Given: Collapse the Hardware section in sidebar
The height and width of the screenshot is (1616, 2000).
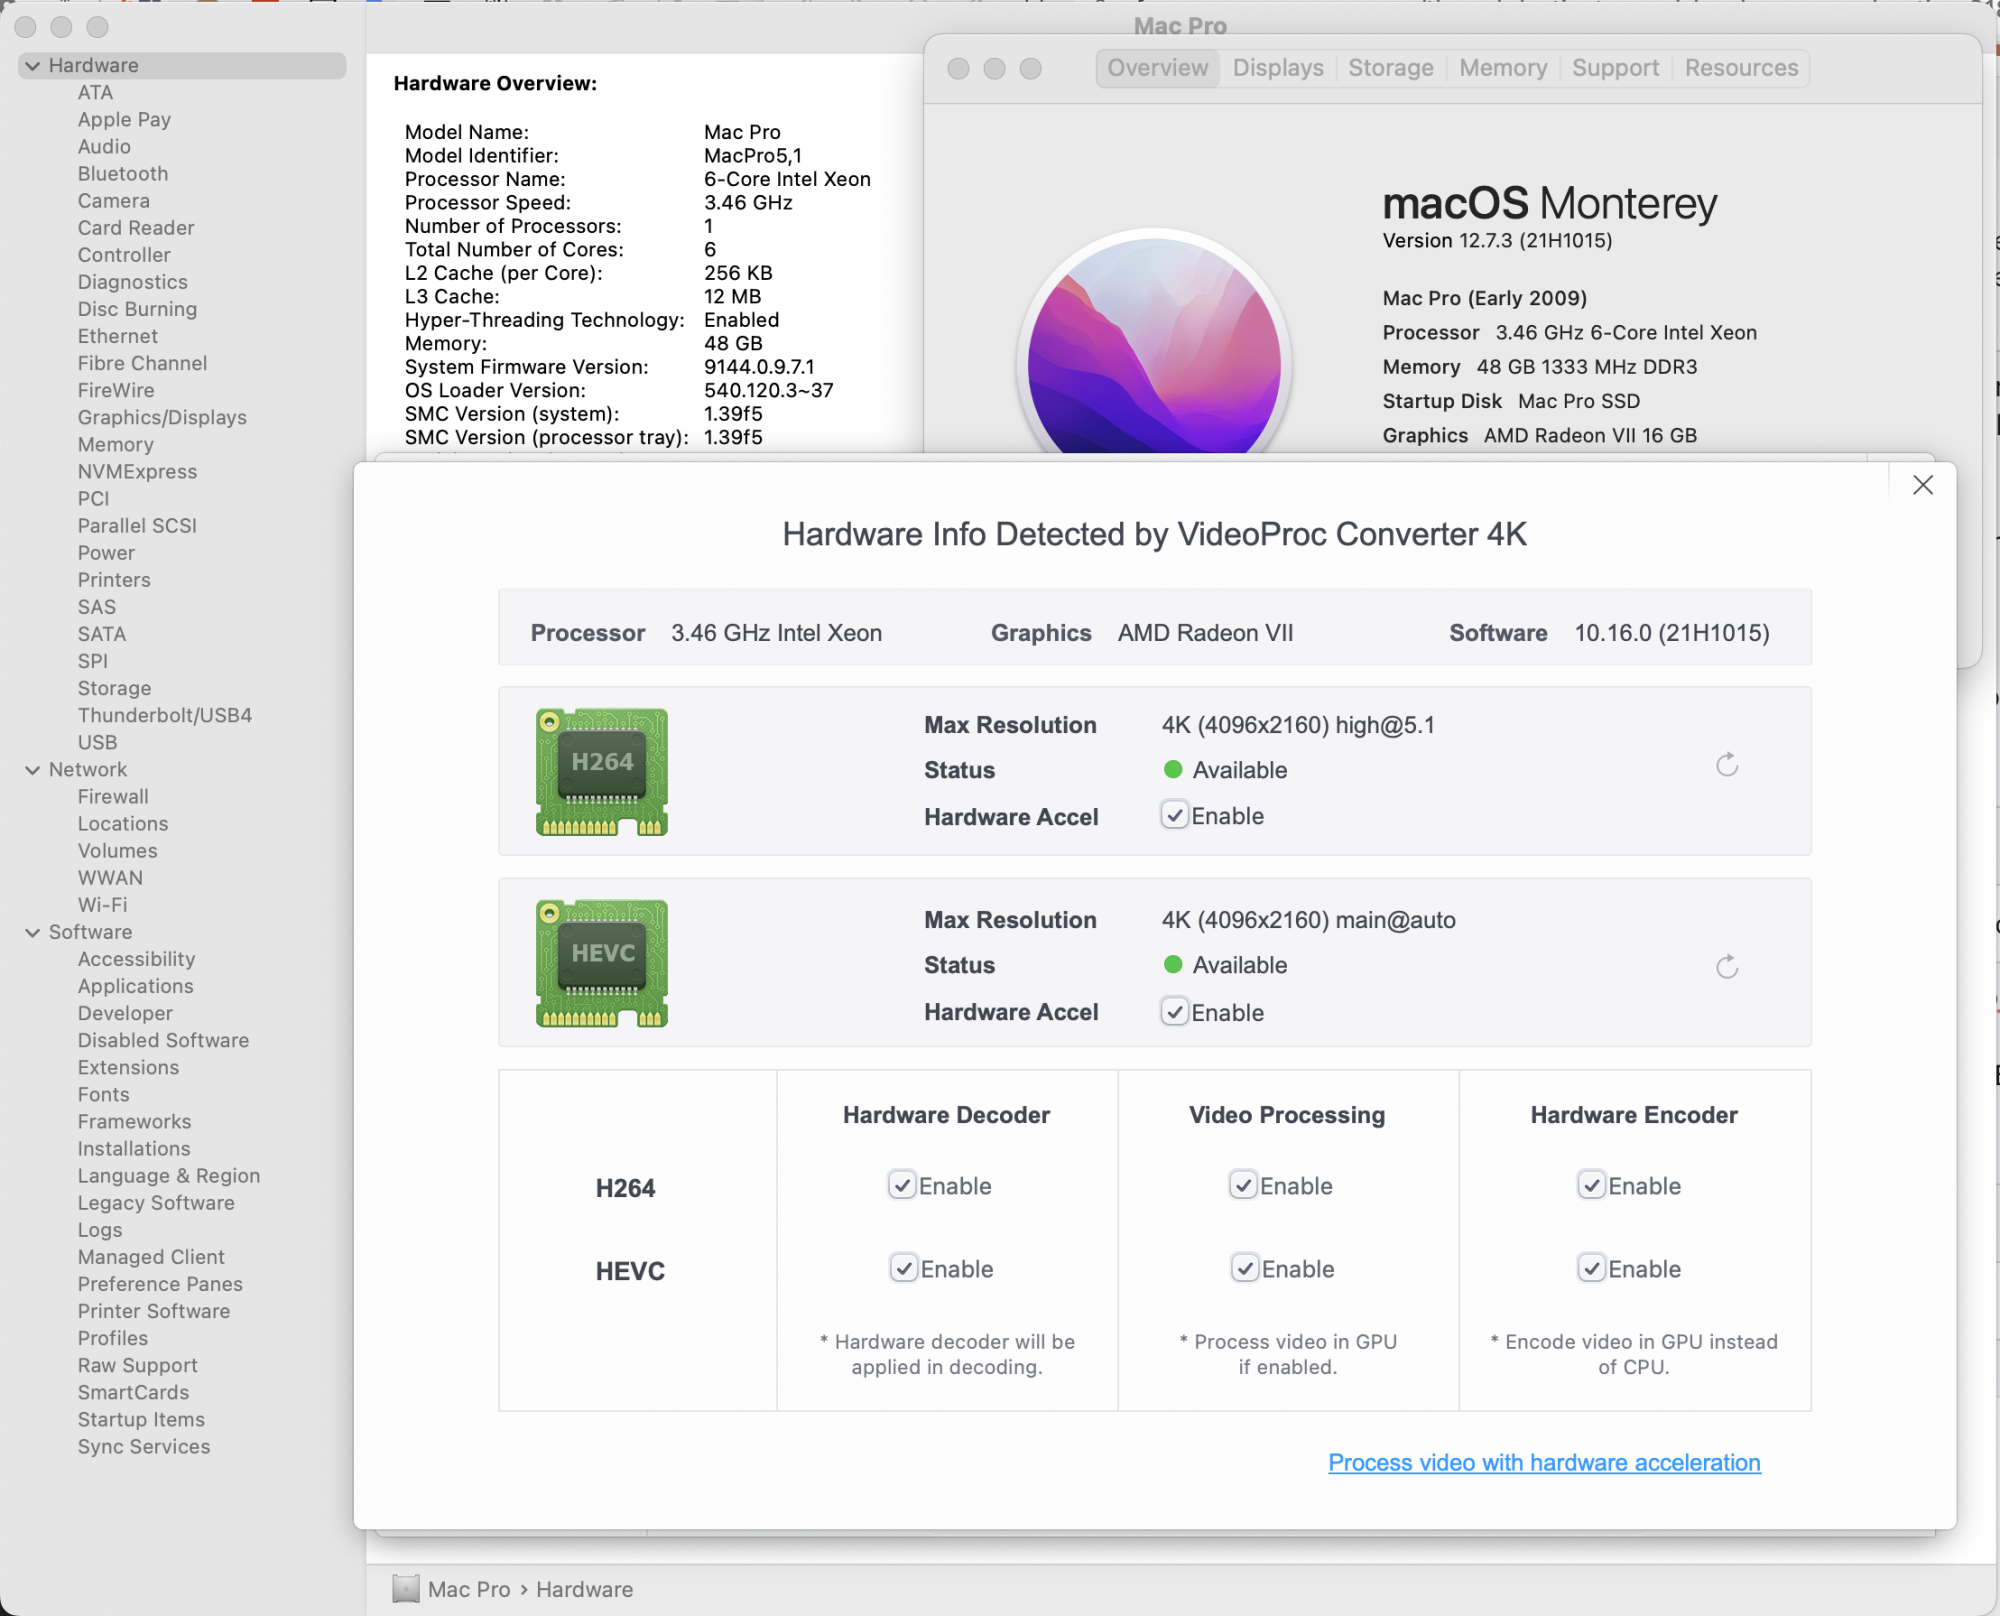Looking at the screenshot, I should click(x=36, y=64).
